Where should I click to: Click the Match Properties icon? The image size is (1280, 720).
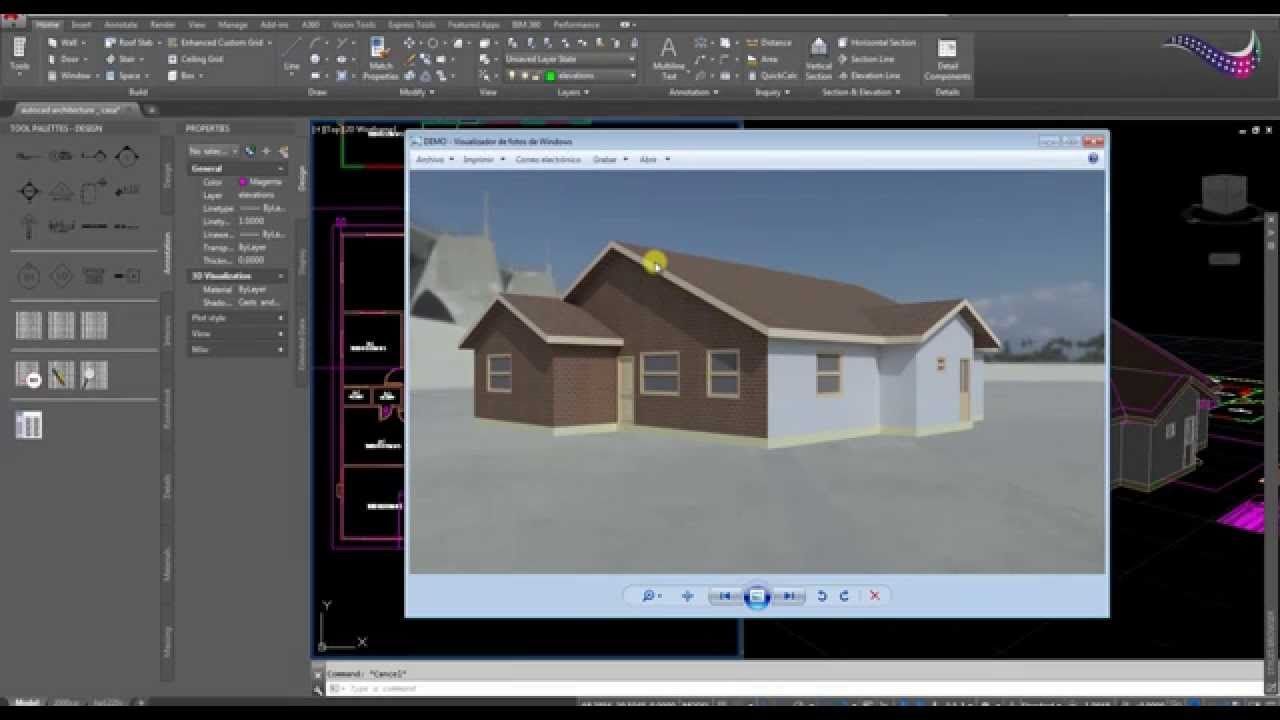pos(380,58)
